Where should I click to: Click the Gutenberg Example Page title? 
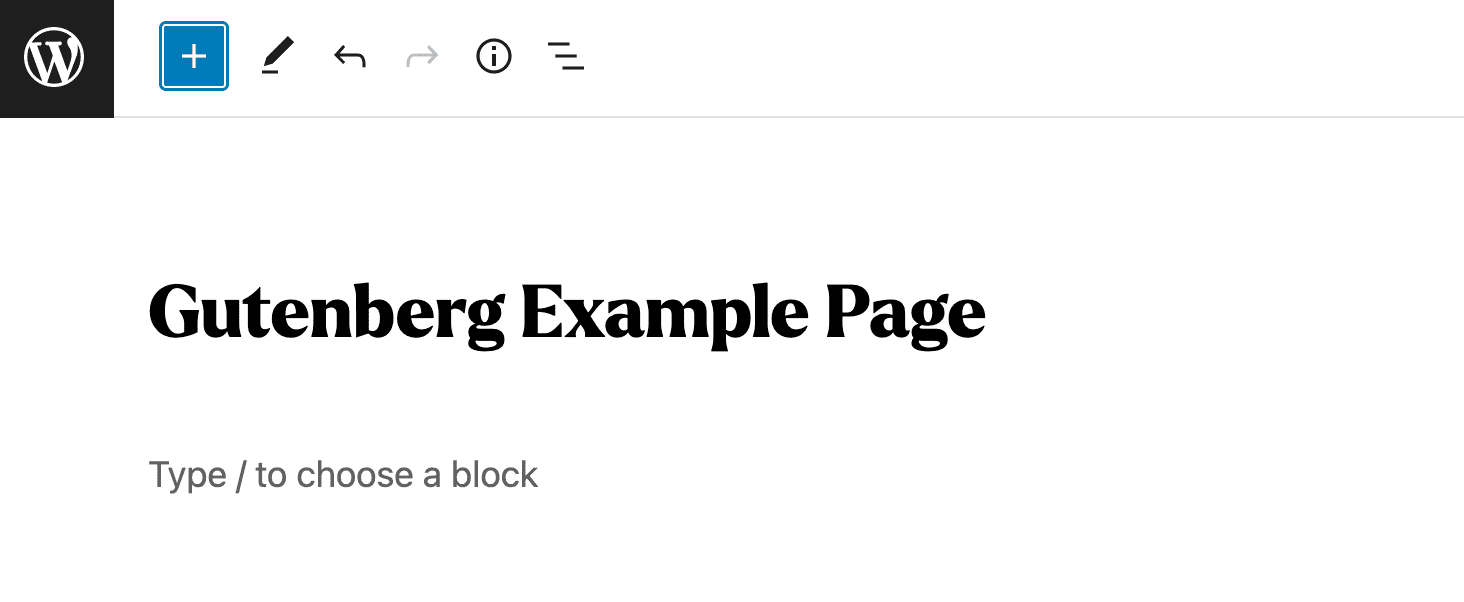tap(566, 313)
